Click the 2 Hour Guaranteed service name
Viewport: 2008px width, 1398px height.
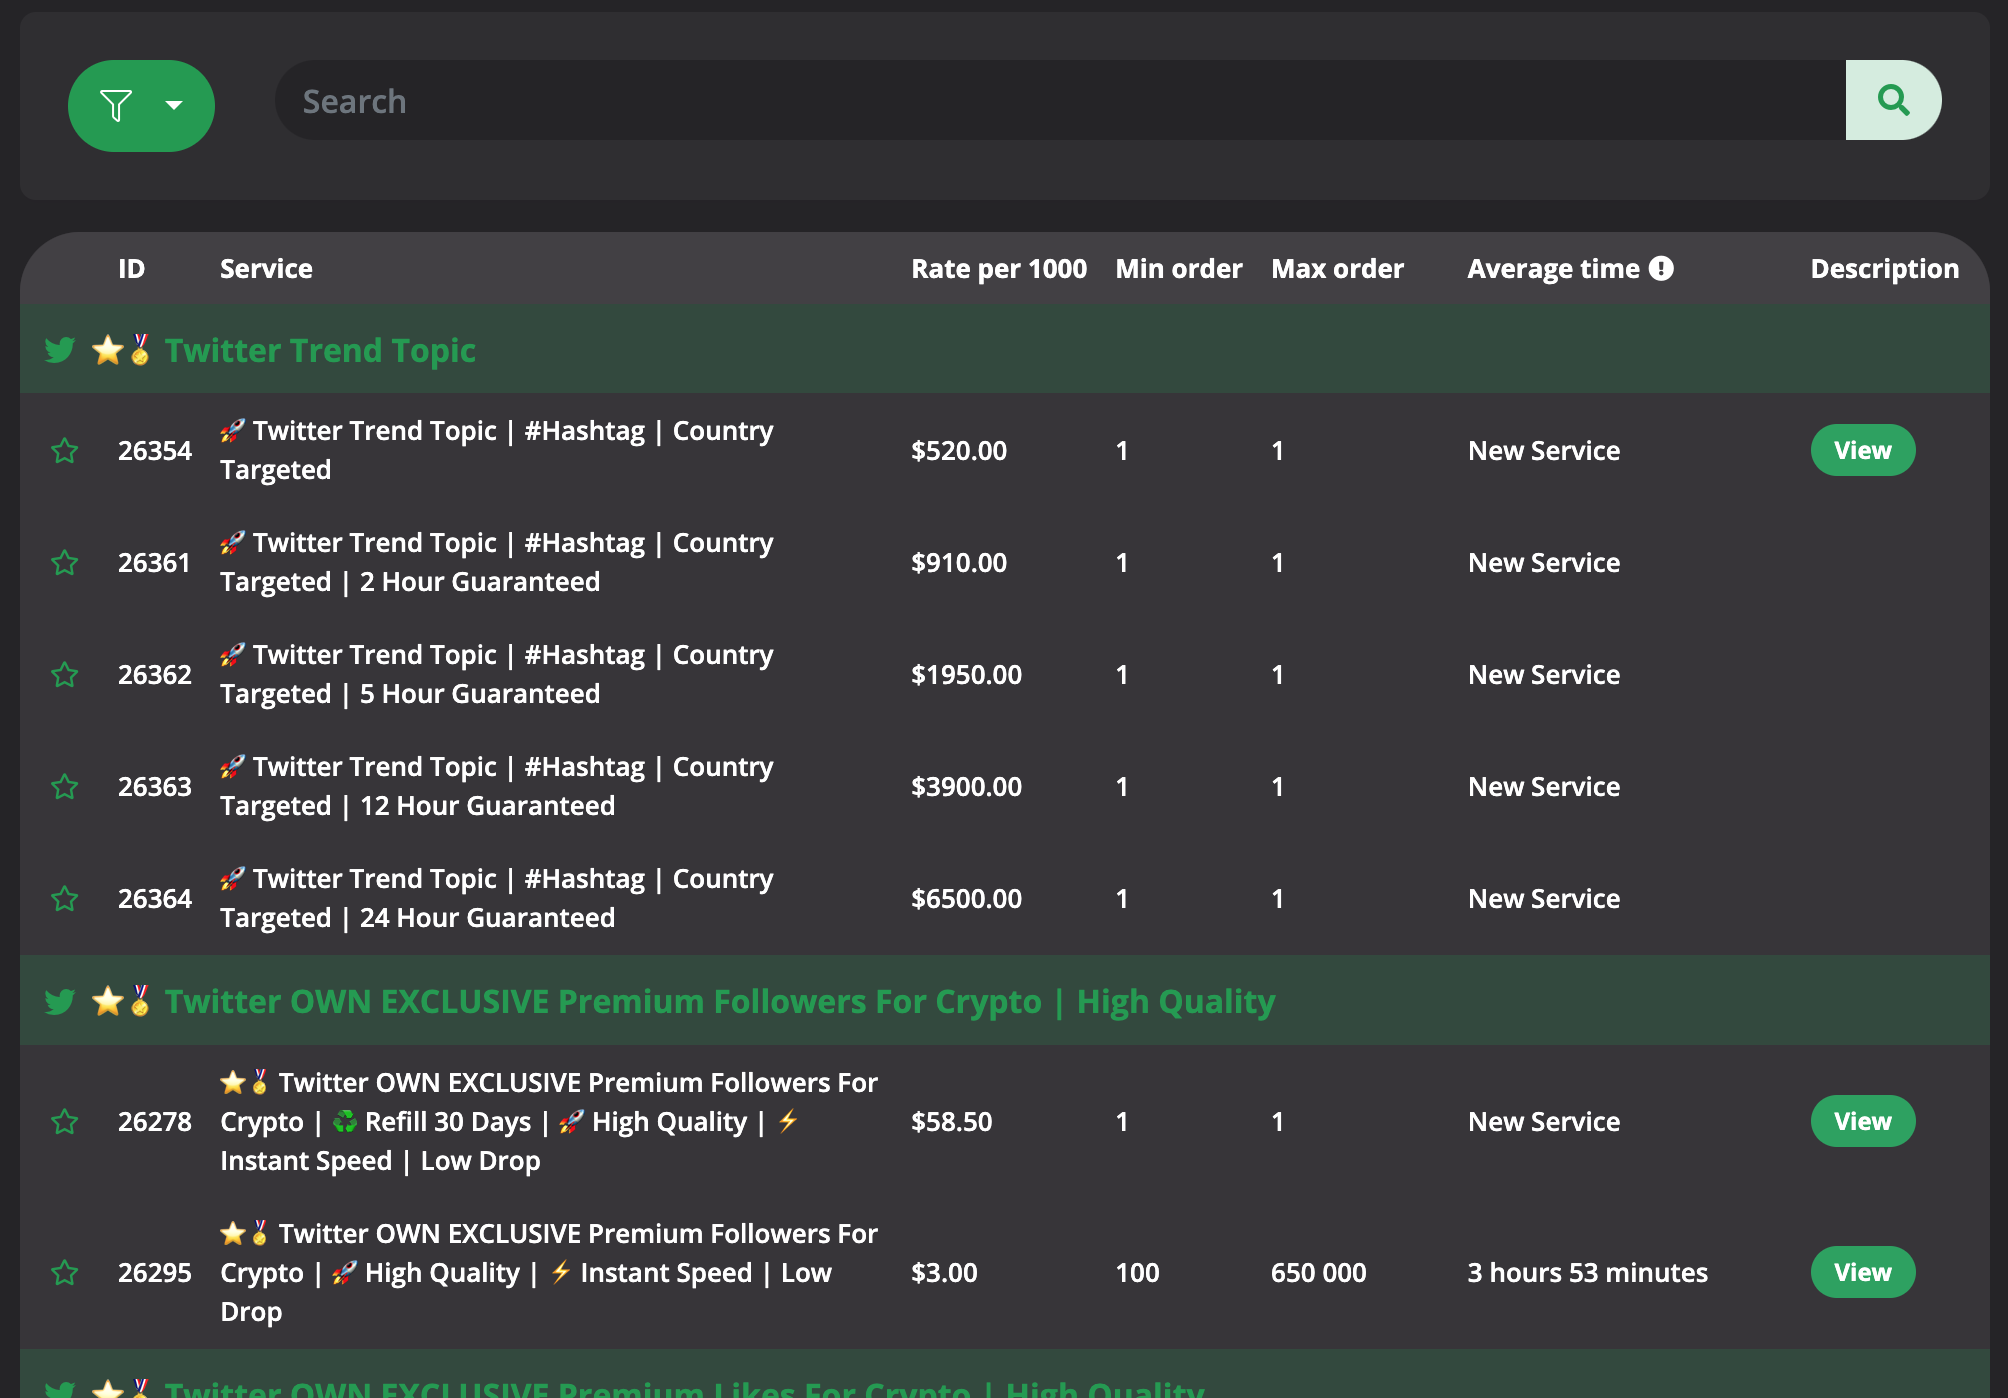pyautogui.click(x=496, y=562)
